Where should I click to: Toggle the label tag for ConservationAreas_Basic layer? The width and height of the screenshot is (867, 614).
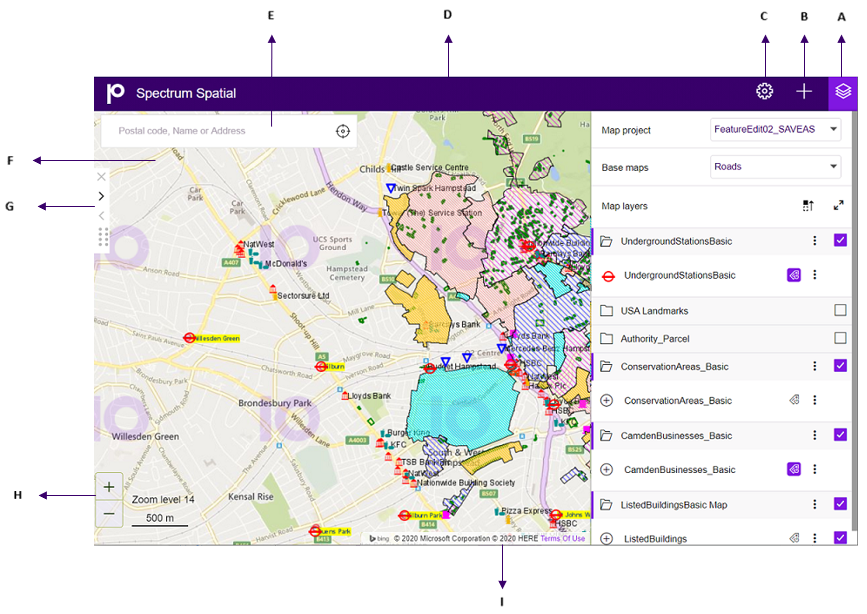(794, 399)
